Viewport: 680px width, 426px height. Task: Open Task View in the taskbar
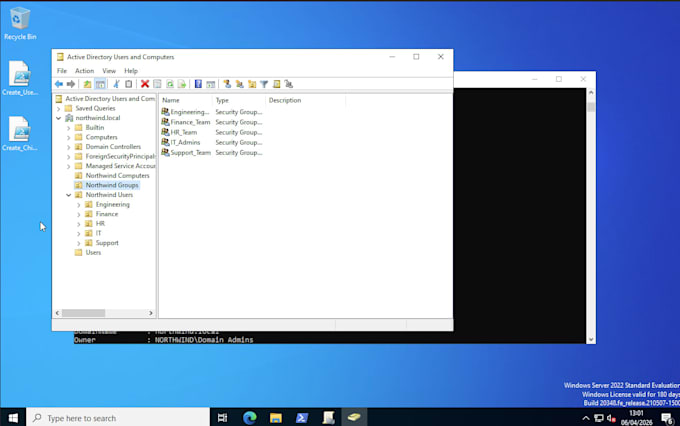point(222,418)
